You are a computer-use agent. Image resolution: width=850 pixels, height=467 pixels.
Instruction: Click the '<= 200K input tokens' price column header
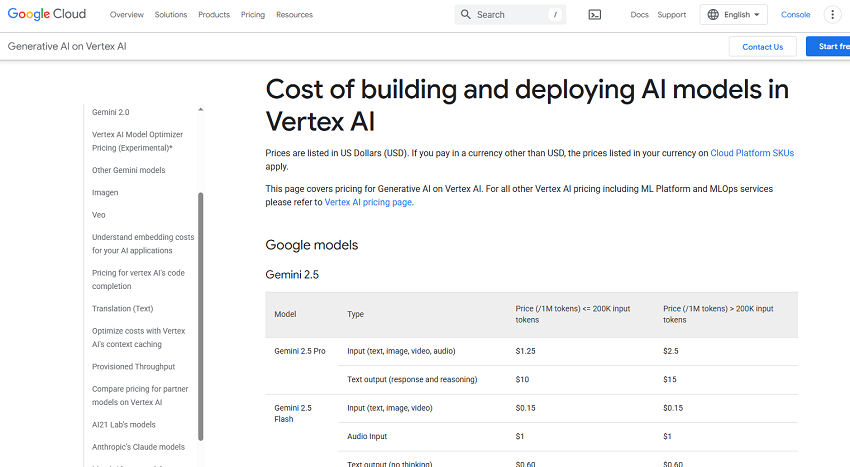point(572,314)
